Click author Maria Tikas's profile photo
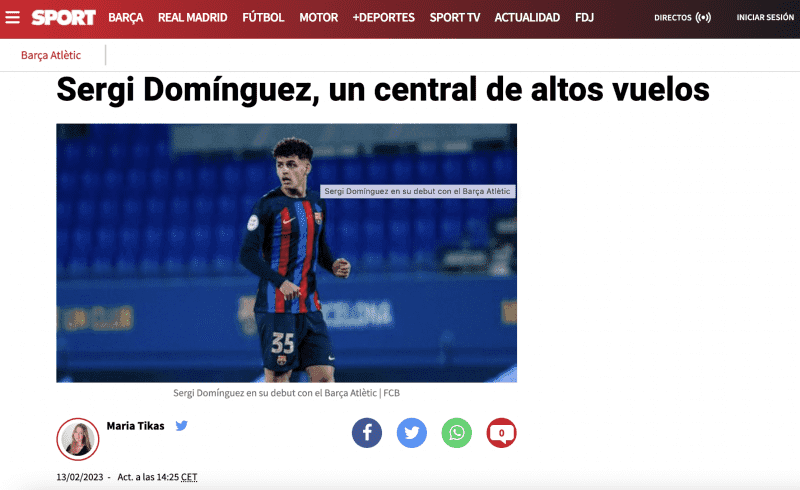The height and width of the screenshot is (490, 800). pyautogui.click(x=78, y=439)
